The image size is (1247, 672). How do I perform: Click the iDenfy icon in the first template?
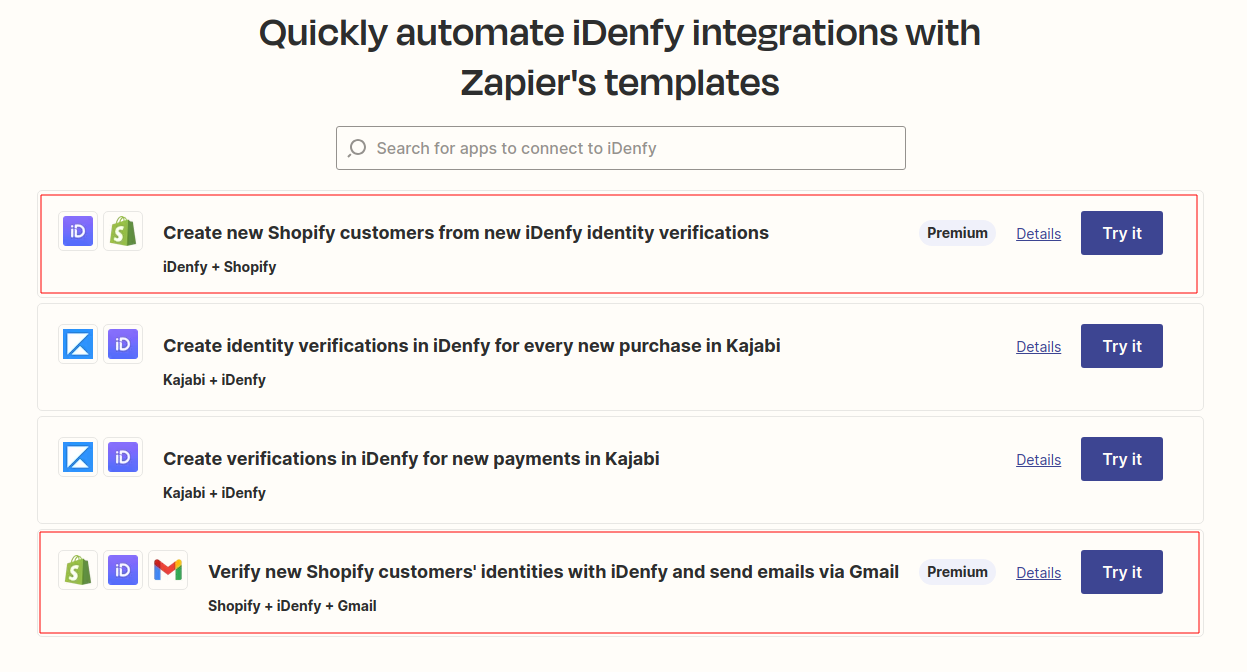(x=77, y=231)
